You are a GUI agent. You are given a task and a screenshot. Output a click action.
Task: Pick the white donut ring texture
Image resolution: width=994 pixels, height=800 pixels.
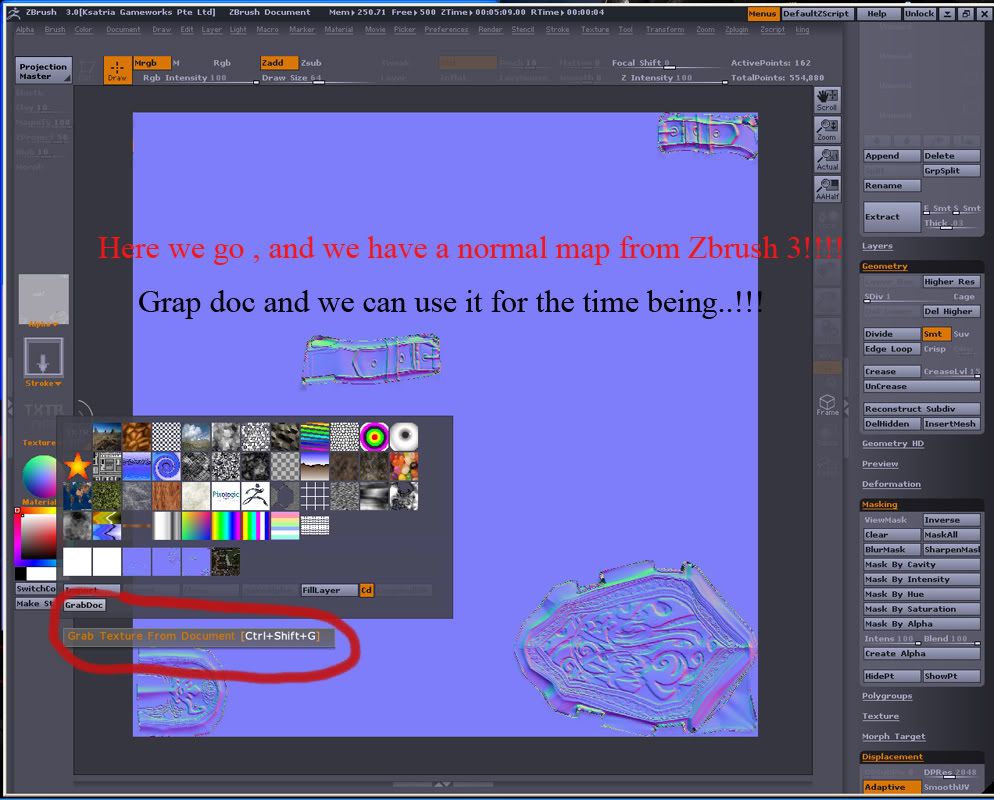[x=404, y=437]
